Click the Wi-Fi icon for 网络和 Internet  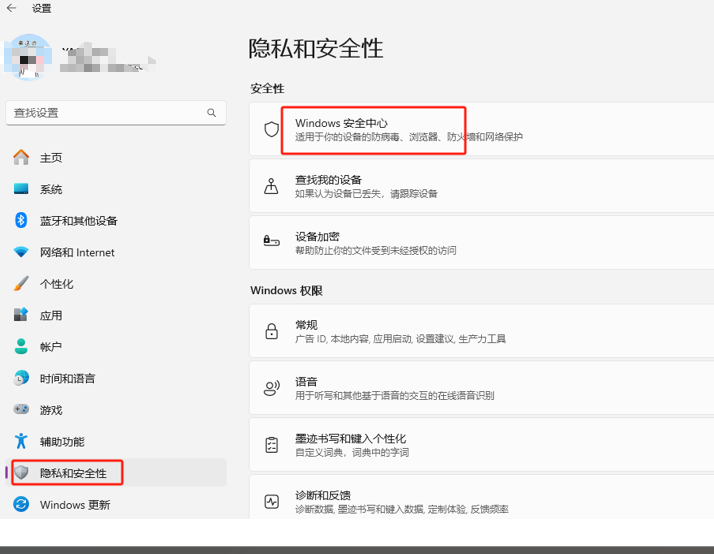(x=21, y=252)
